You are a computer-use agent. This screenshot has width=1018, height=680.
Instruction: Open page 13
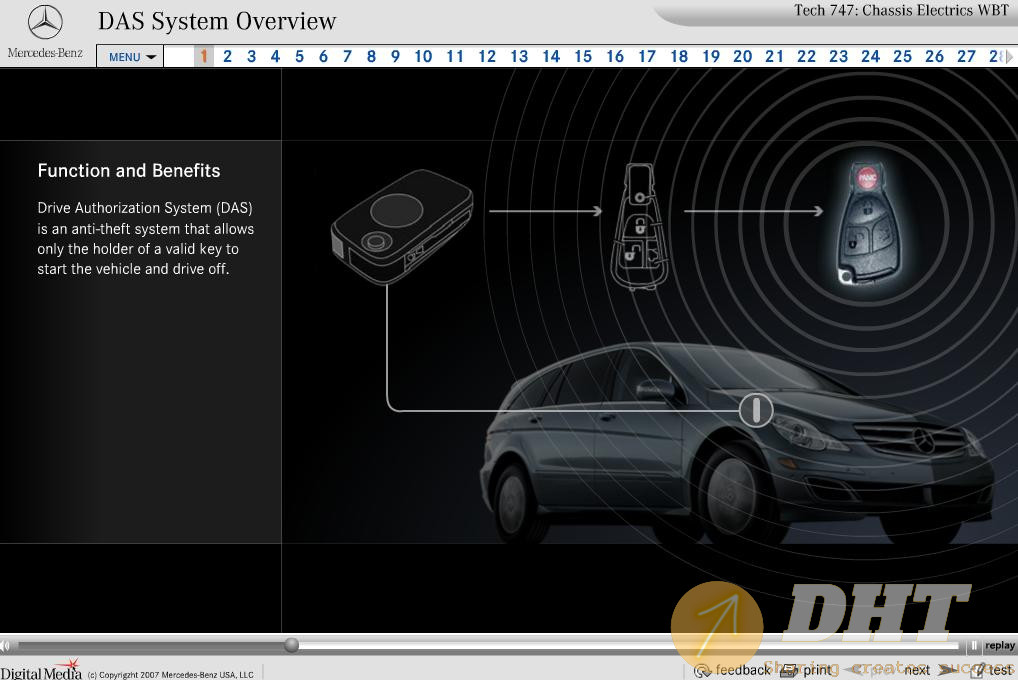(x=519, y=57)
